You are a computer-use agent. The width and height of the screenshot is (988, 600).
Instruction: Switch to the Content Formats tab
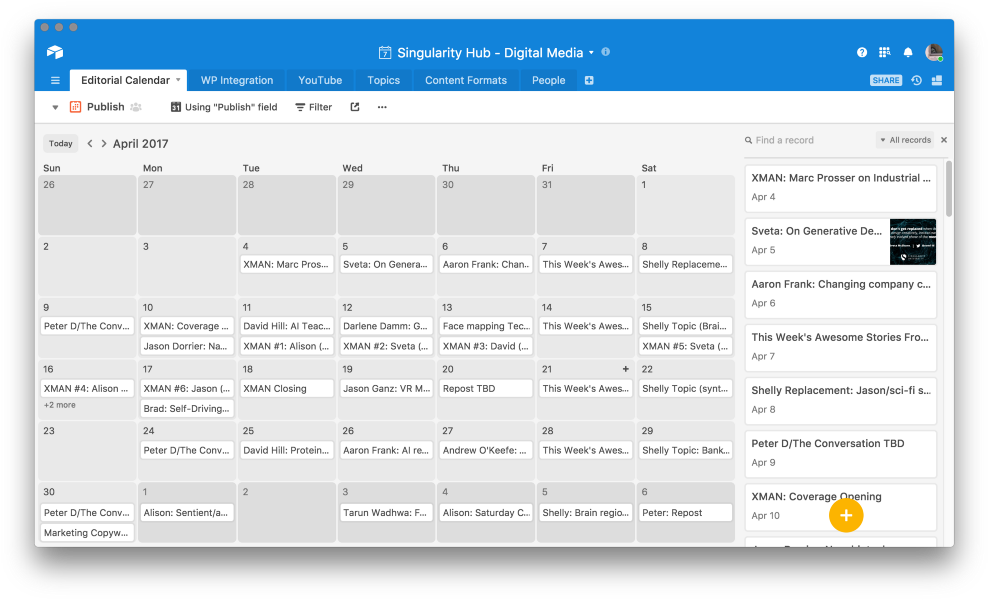coord(466,80)
